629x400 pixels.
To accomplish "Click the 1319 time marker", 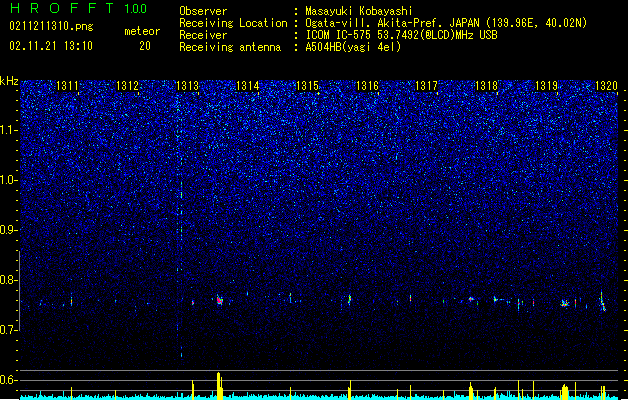I will tap(546, 86).
